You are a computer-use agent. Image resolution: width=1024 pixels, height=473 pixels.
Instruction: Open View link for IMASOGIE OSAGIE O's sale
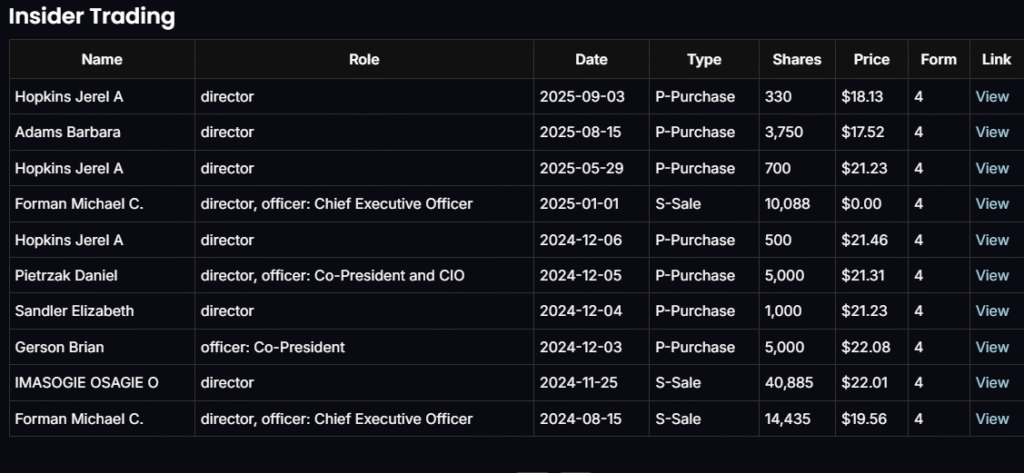click(992, 383)
